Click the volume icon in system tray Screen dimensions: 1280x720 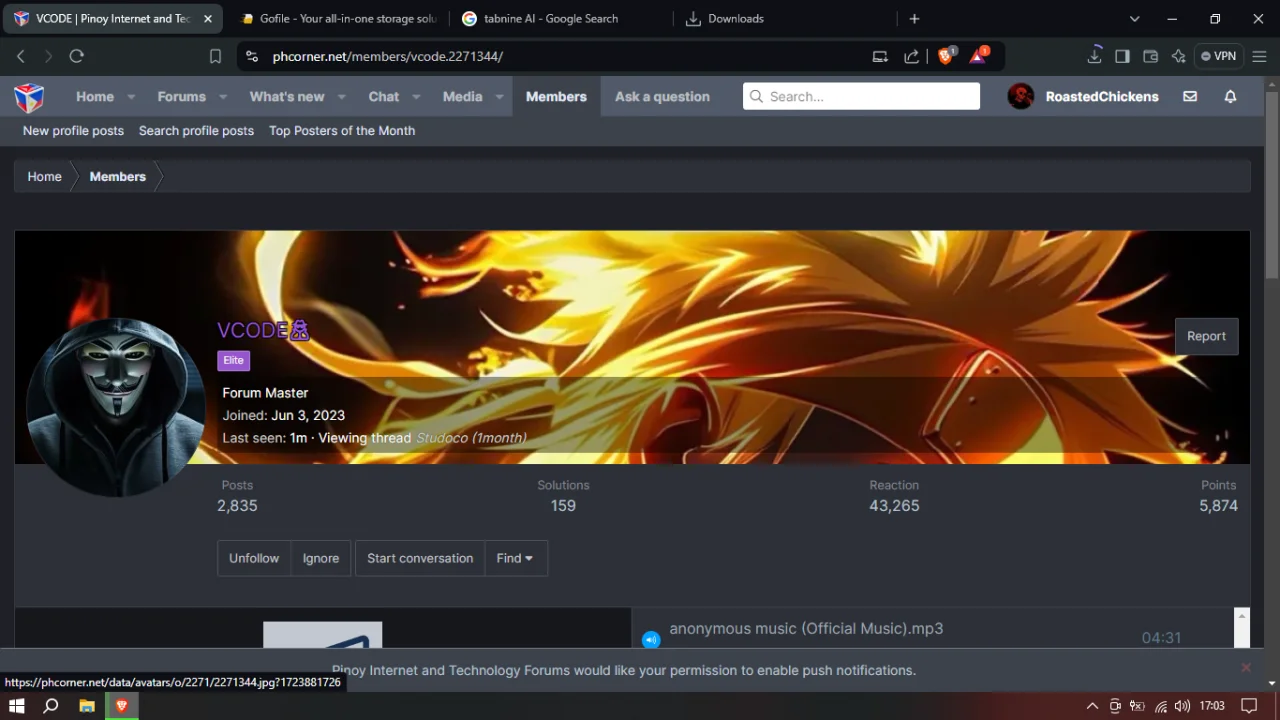coord(1182,706)
